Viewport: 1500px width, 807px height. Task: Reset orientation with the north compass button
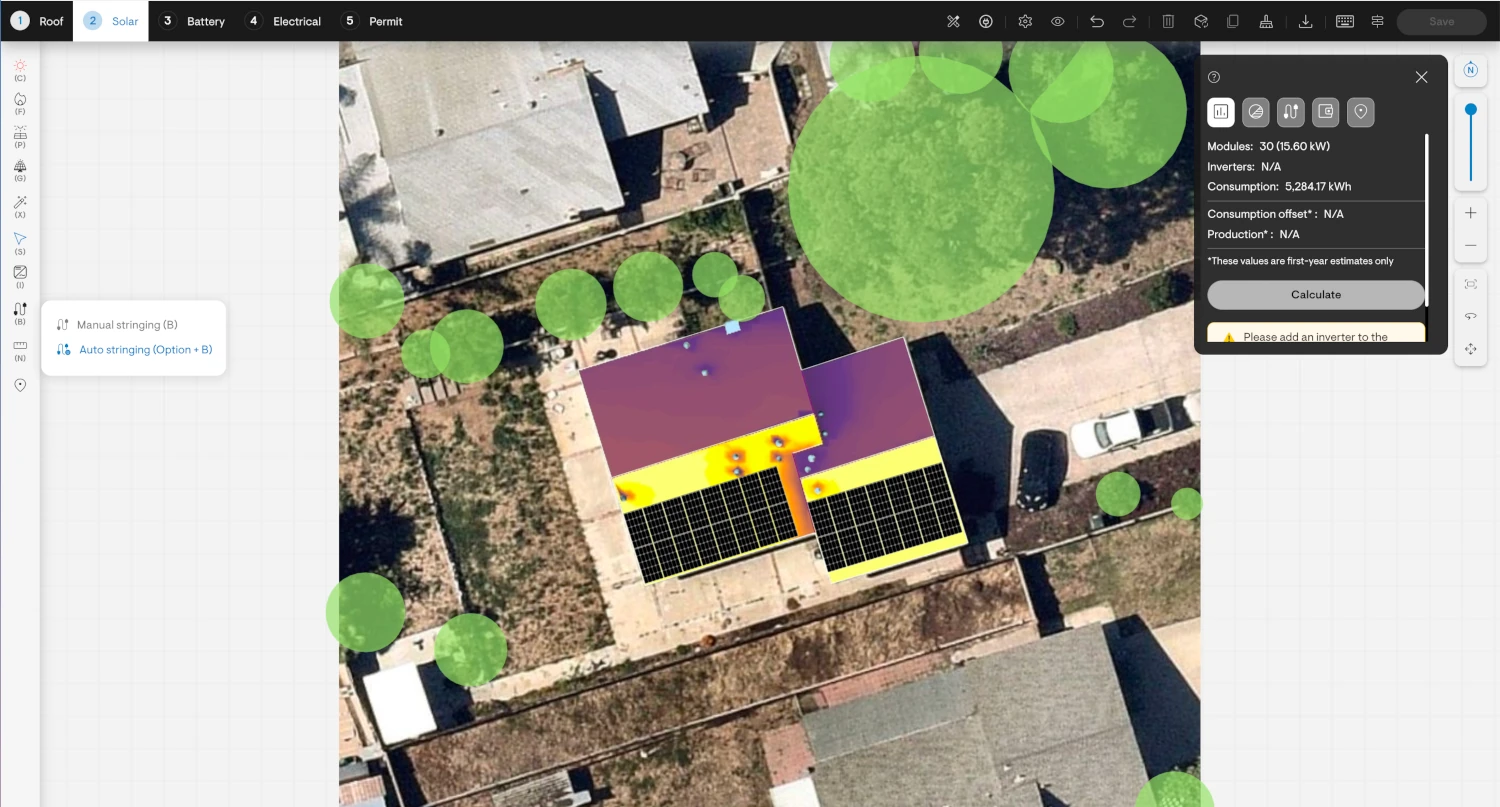tap(1470, 69)
